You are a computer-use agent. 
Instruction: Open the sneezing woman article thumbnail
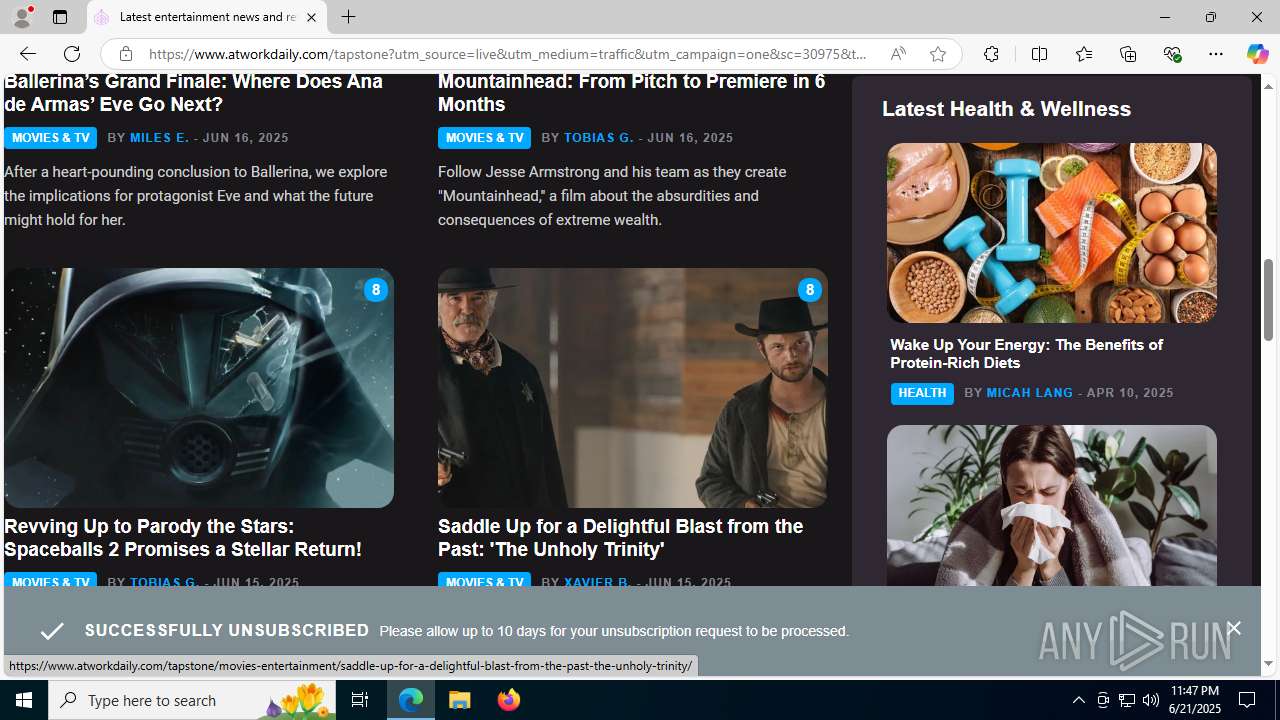(x=1051, y=505)
